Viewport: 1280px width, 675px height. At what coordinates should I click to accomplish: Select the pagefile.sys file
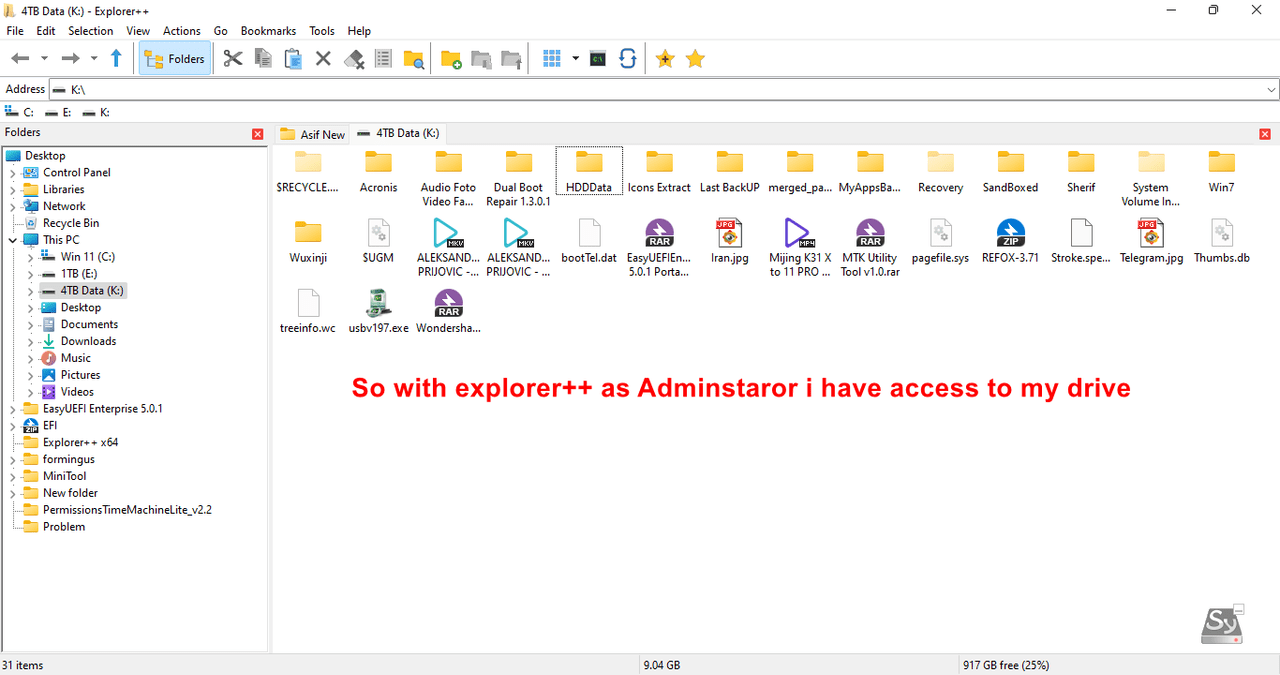tap(940, 241)
